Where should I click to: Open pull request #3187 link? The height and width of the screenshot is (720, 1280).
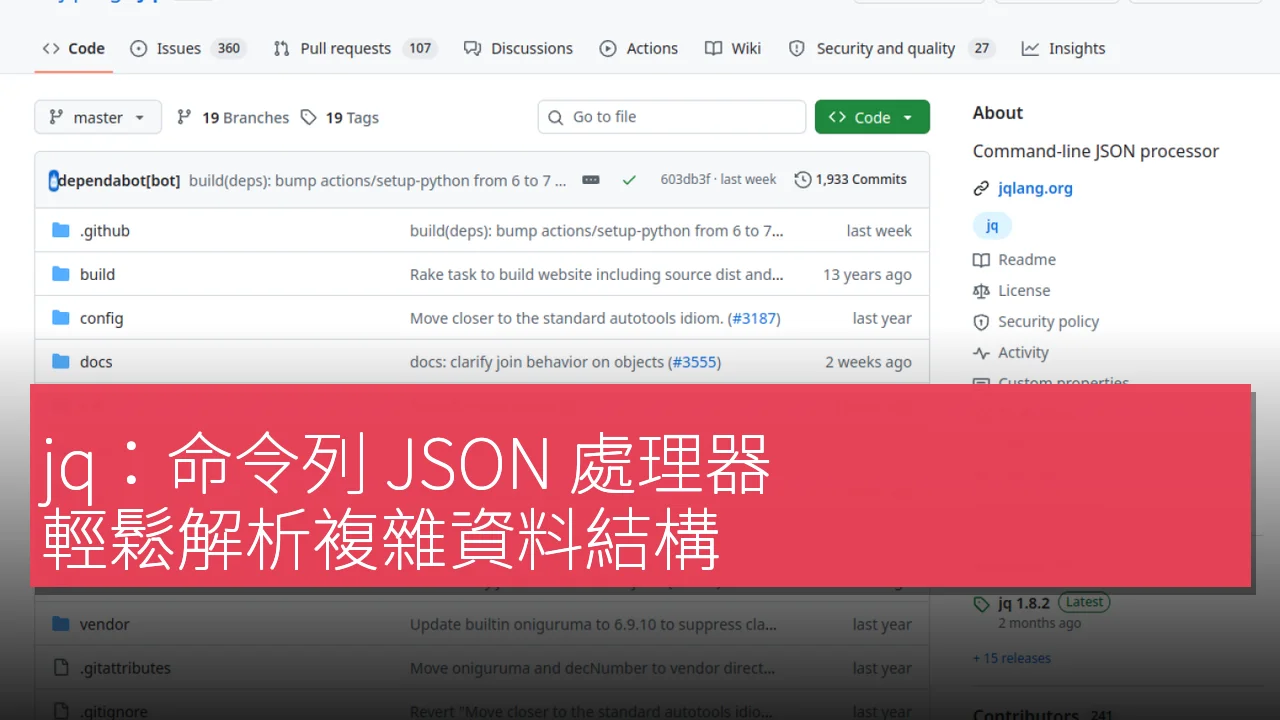click(754, 318)
